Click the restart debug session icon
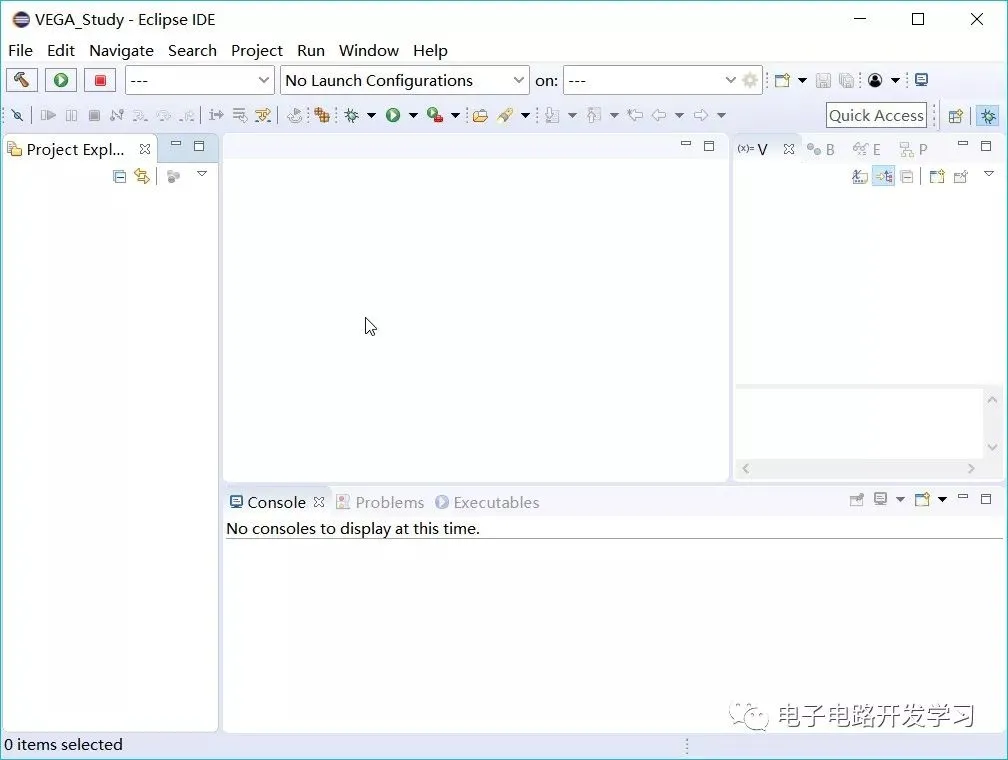This screenshot has height=760, width=1008. tap(294, 115)
